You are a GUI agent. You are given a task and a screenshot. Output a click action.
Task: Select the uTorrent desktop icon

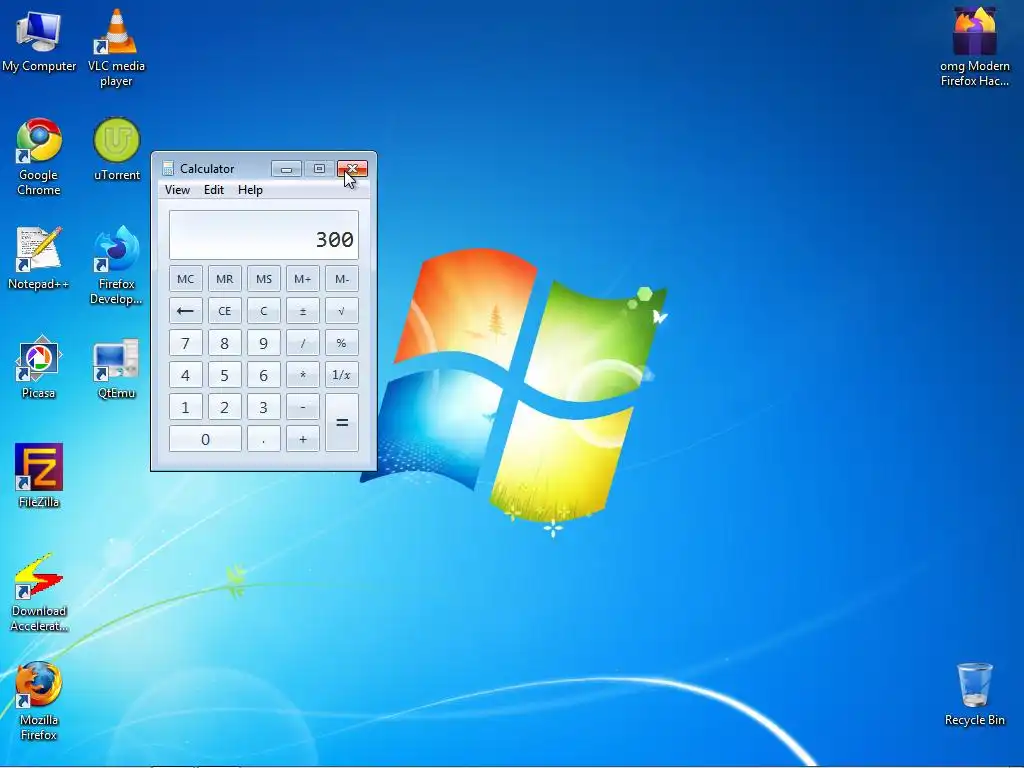116,149
